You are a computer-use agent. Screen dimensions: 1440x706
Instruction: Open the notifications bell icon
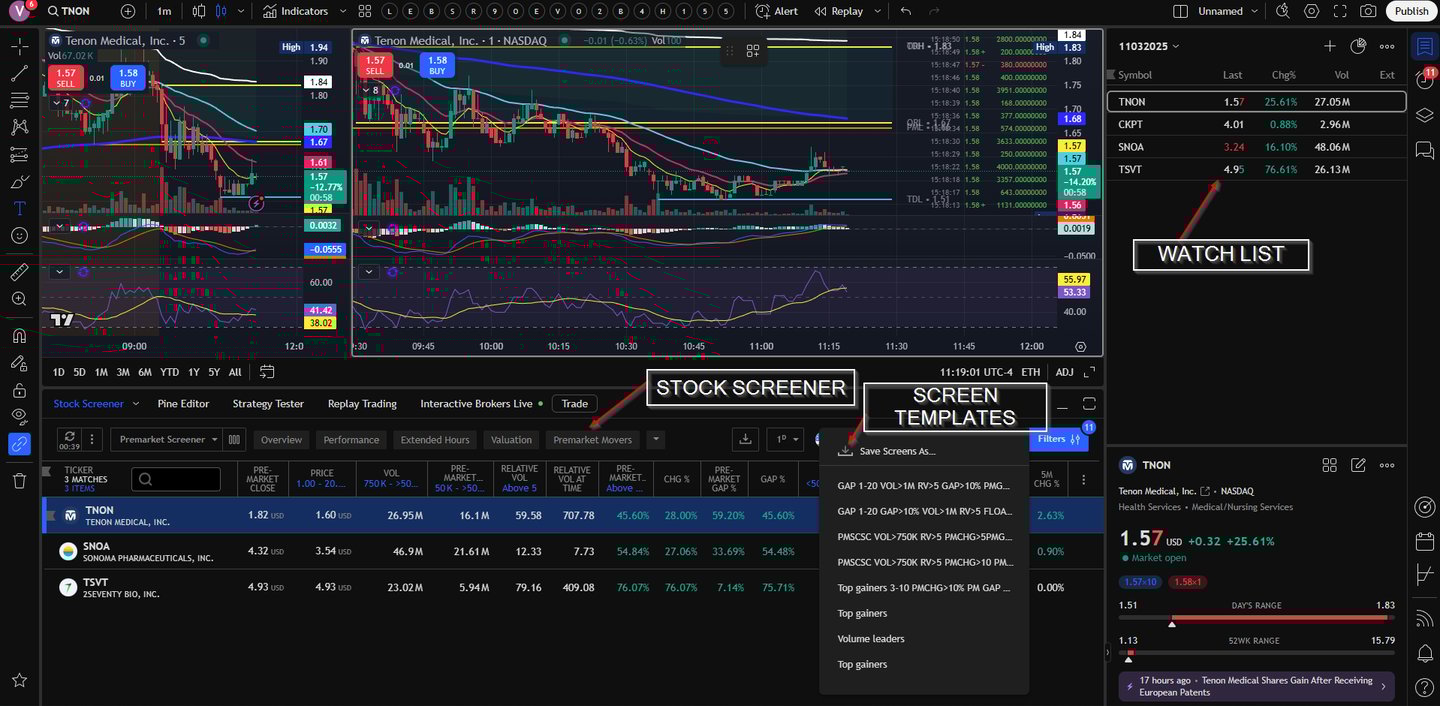click(x=1424, y=653)
